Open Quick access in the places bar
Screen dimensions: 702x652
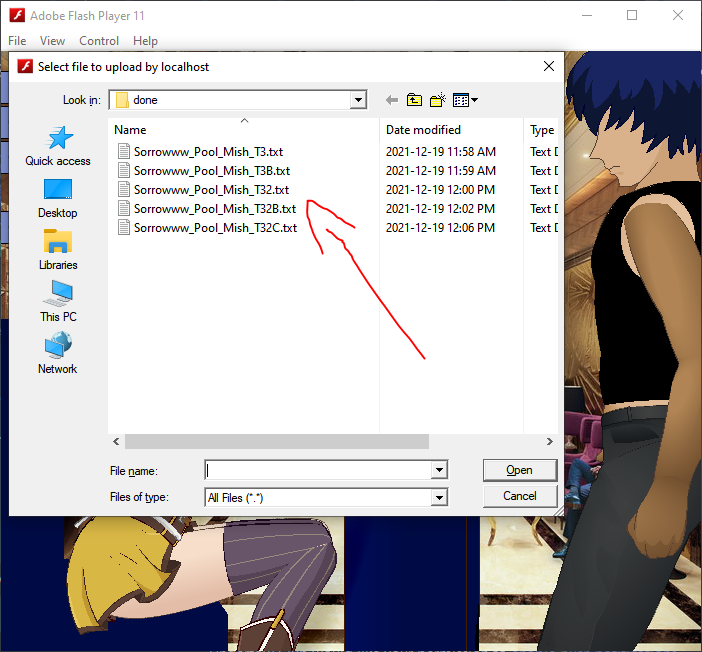coord(58,146)
